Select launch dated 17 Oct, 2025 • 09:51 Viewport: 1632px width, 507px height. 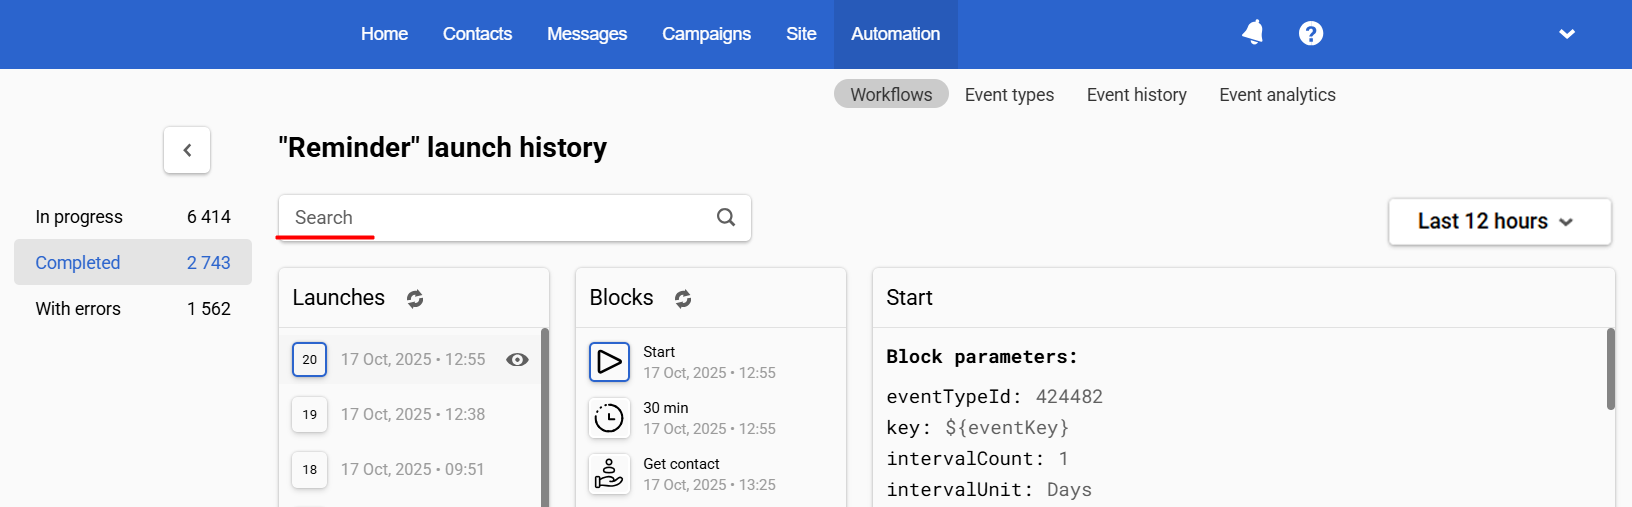412,469
